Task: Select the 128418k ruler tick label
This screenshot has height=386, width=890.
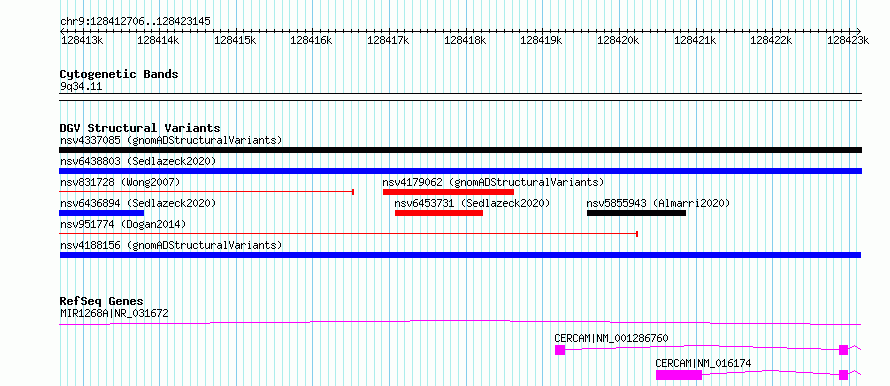Action: (465, 40)
